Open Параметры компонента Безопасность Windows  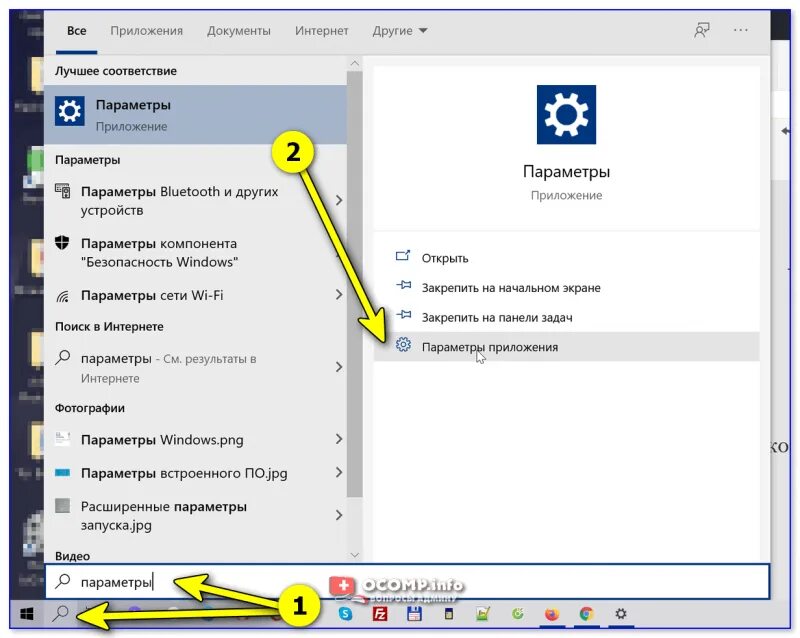[168, 252]
